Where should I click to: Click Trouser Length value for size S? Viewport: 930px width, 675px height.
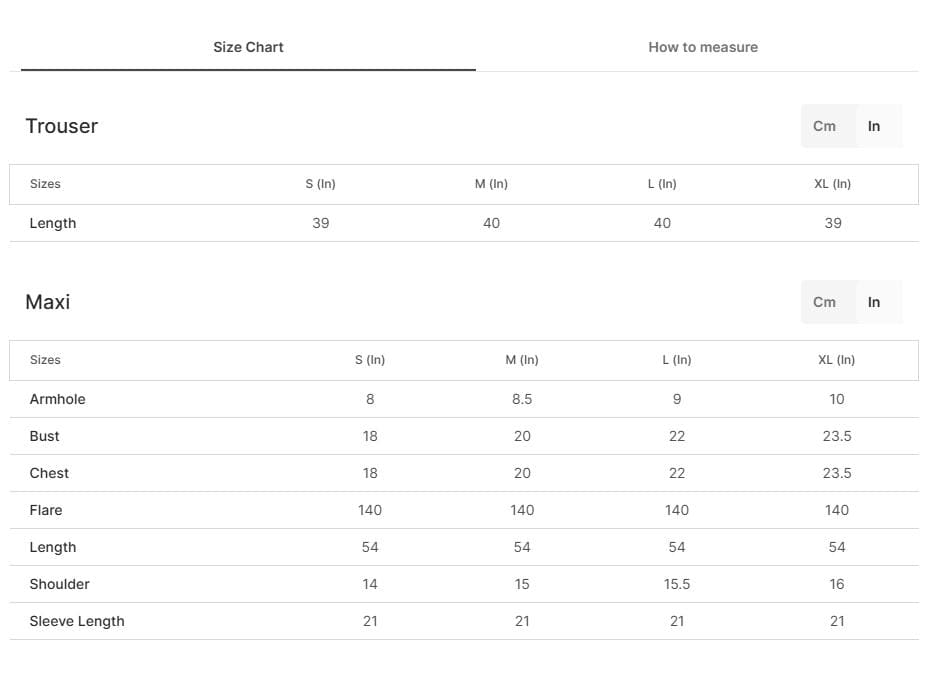320,223
